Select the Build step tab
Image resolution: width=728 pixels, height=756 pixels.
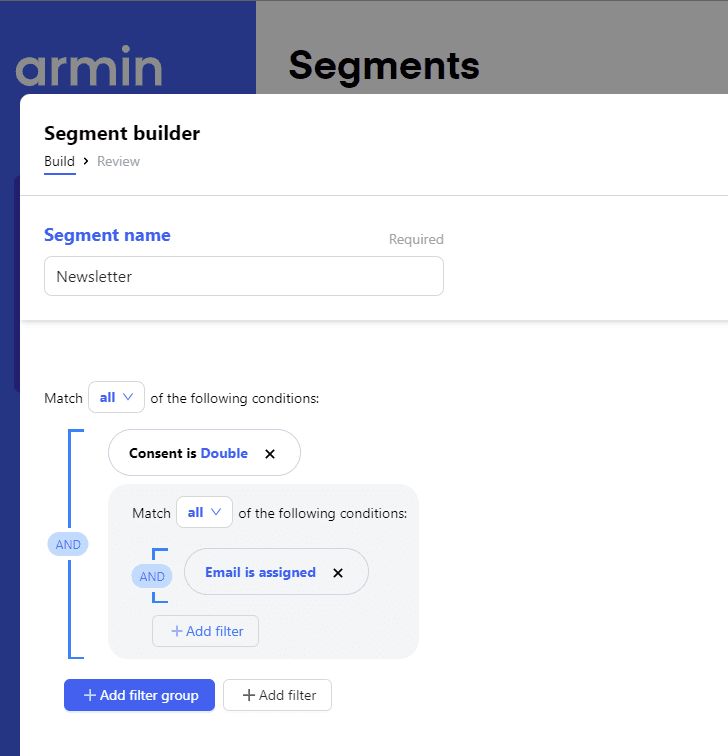click(59, 161)
